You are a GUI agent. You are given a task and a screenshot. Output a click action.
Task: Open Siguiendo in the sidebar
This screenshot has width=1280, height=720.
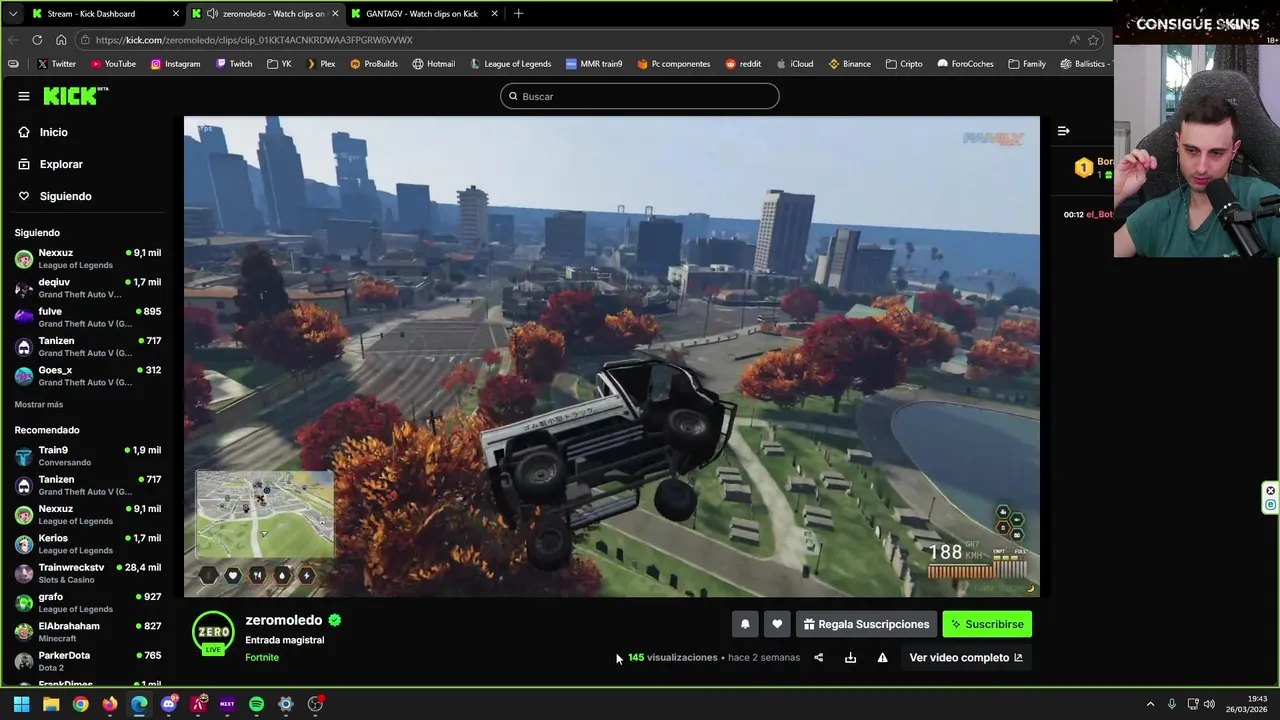[x=65, y=196]
